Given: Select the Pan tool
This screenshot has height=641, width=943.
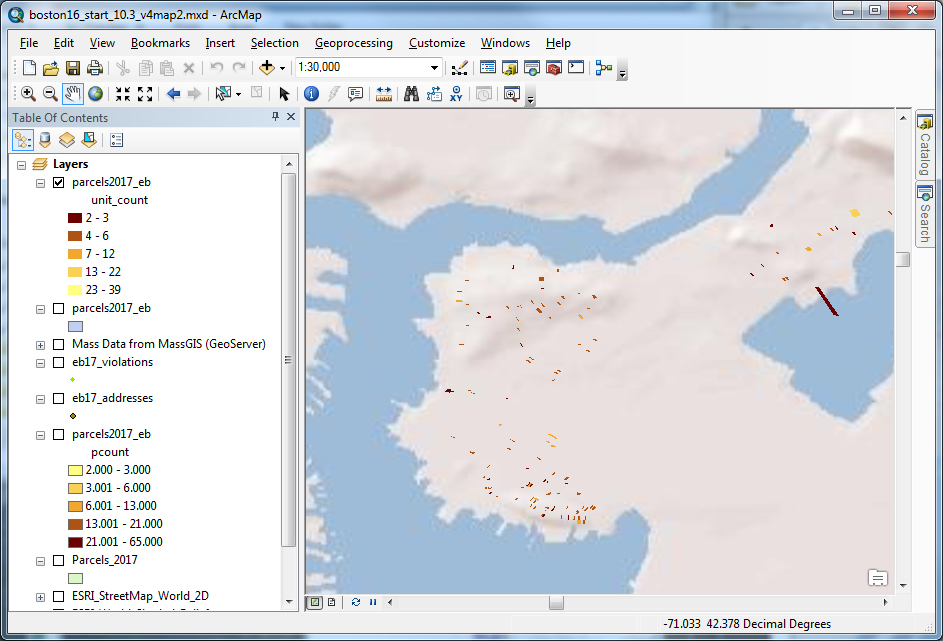Looking at the screenshot, I should (71, 93).
